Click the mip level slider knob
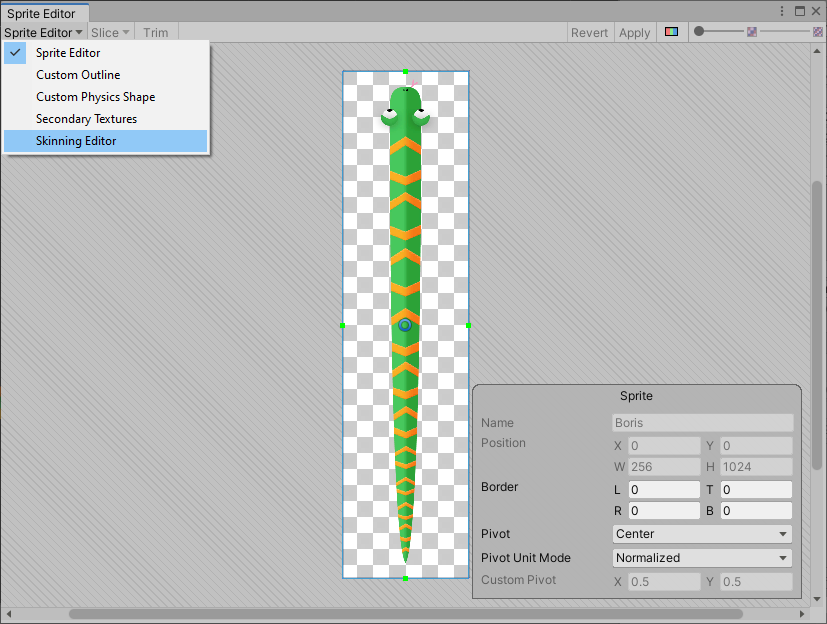 click(700, 32)
